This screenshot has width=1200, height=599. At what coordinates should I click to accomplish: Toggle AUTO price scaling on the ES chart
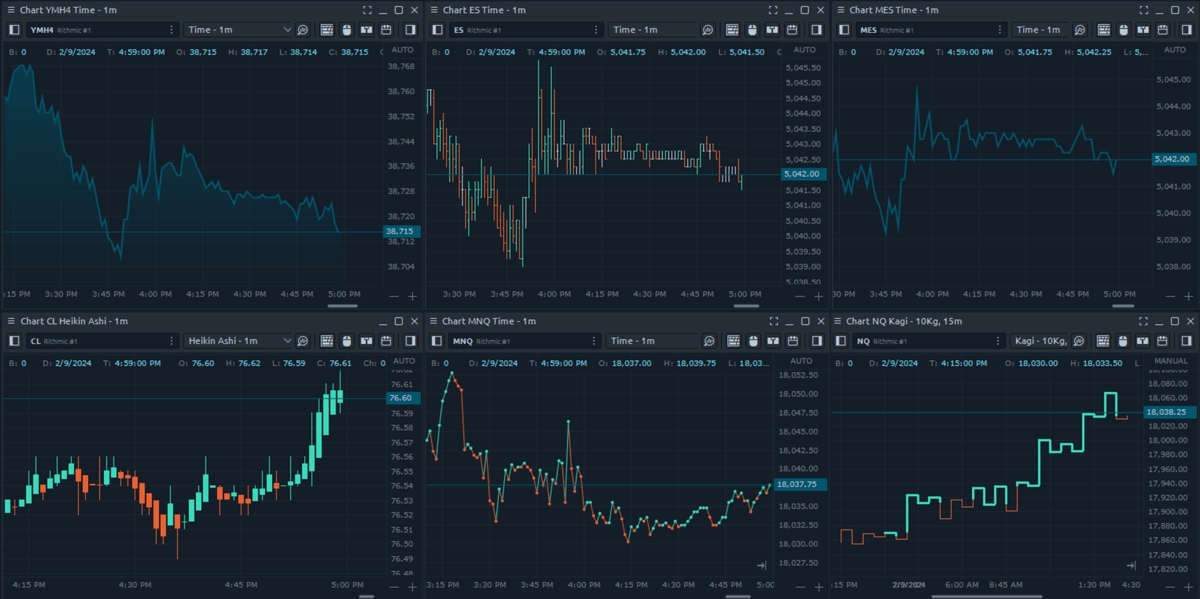click(x=803, y=48)
